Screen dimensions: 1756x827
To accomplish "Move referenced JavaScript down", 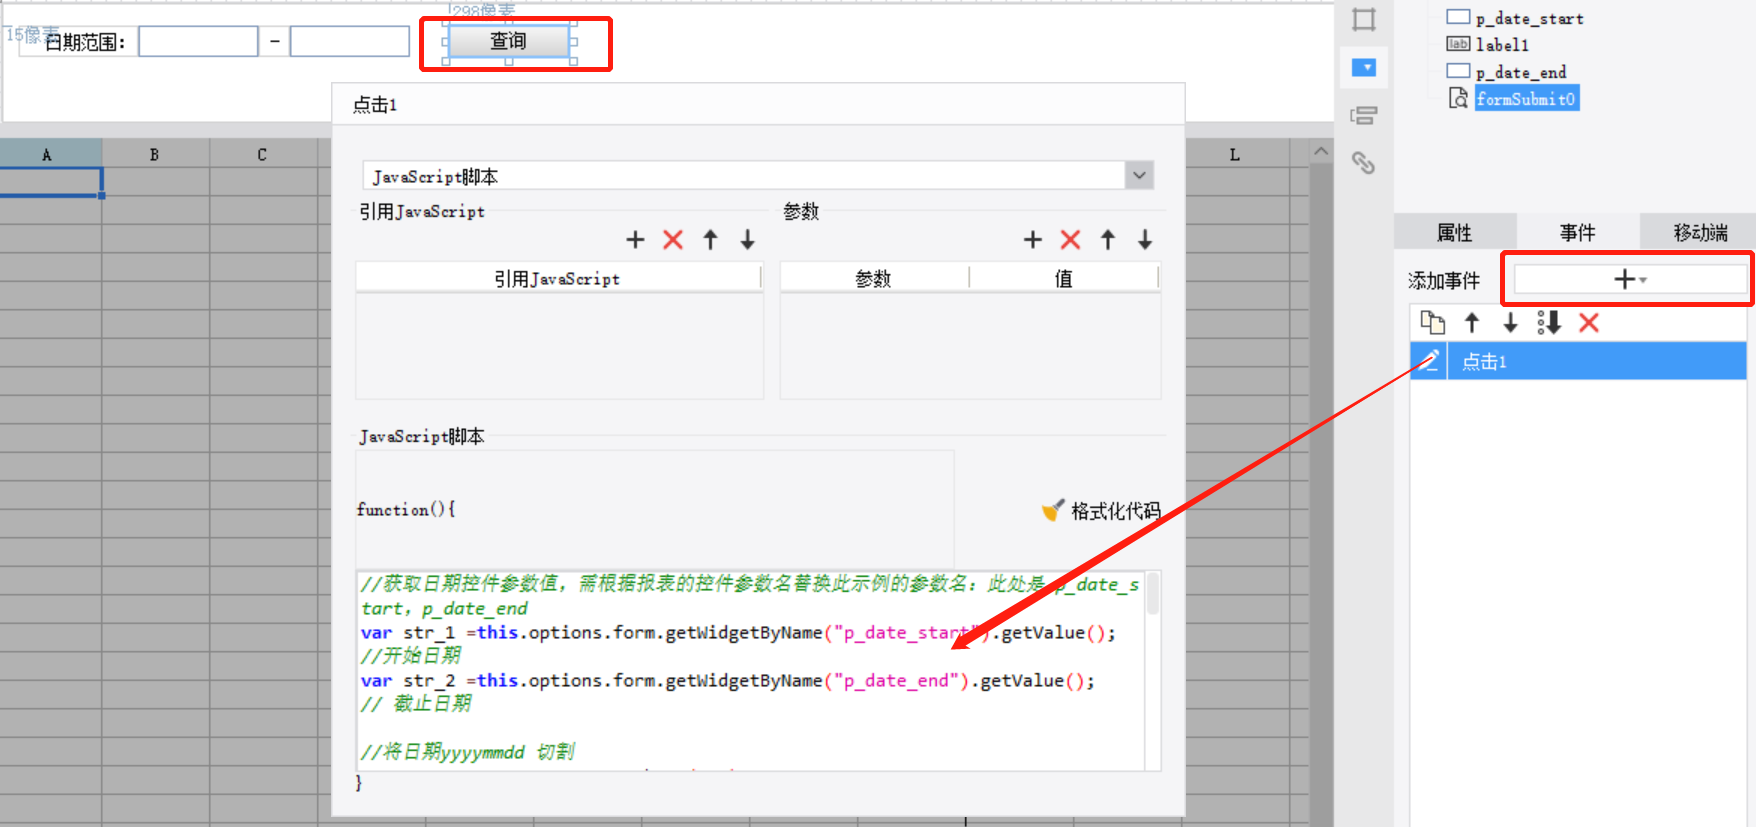I will point(747,240).
